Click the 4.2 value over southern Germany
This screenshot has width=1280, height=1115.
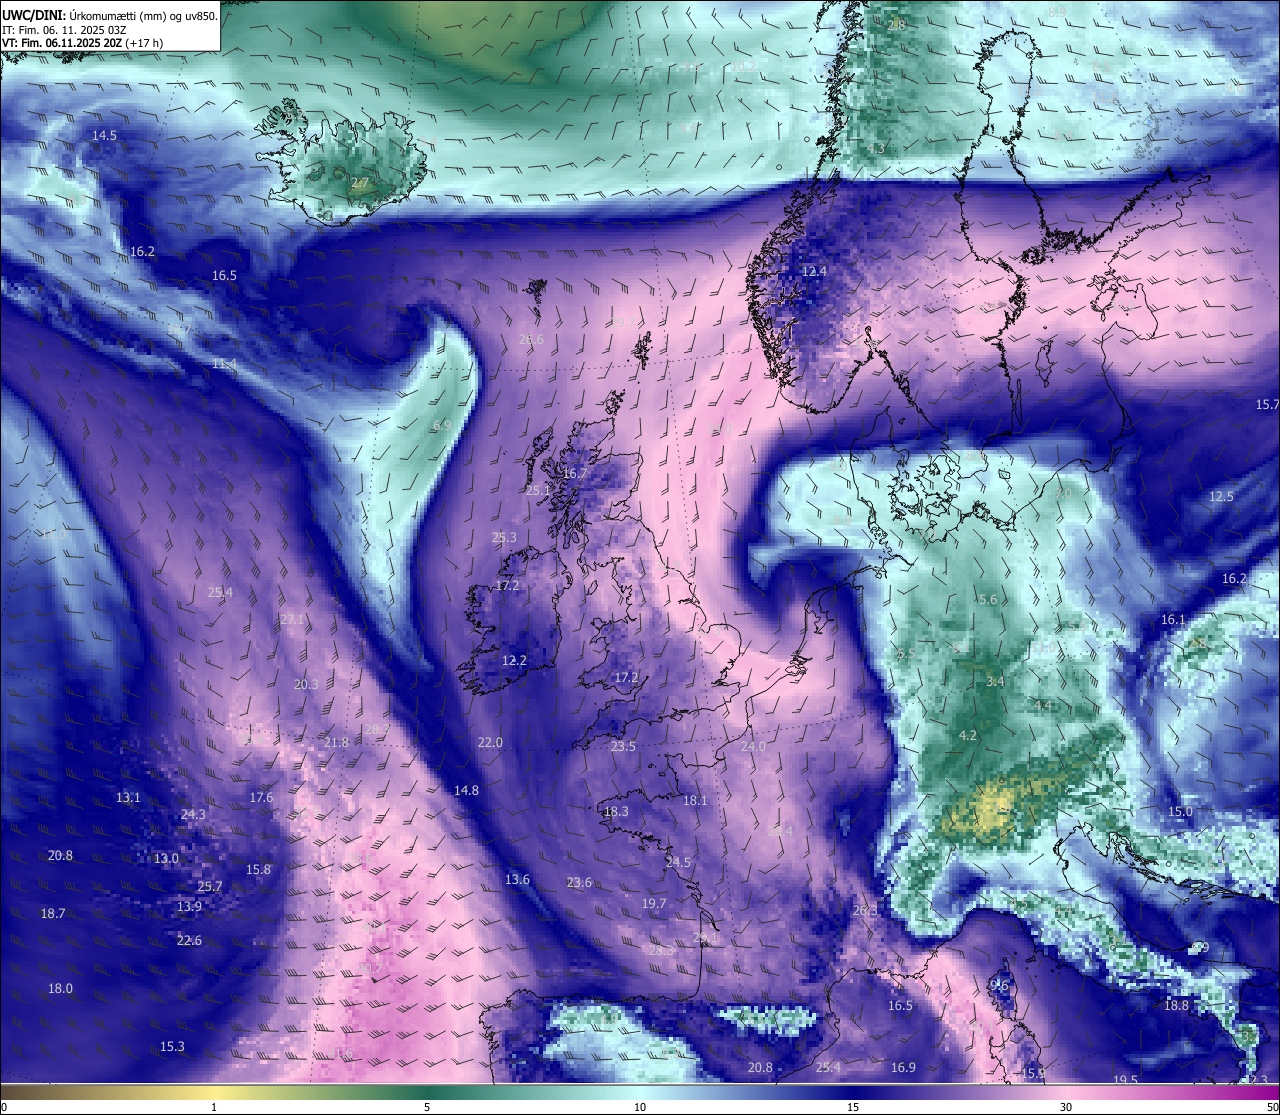tap(968, 736)
